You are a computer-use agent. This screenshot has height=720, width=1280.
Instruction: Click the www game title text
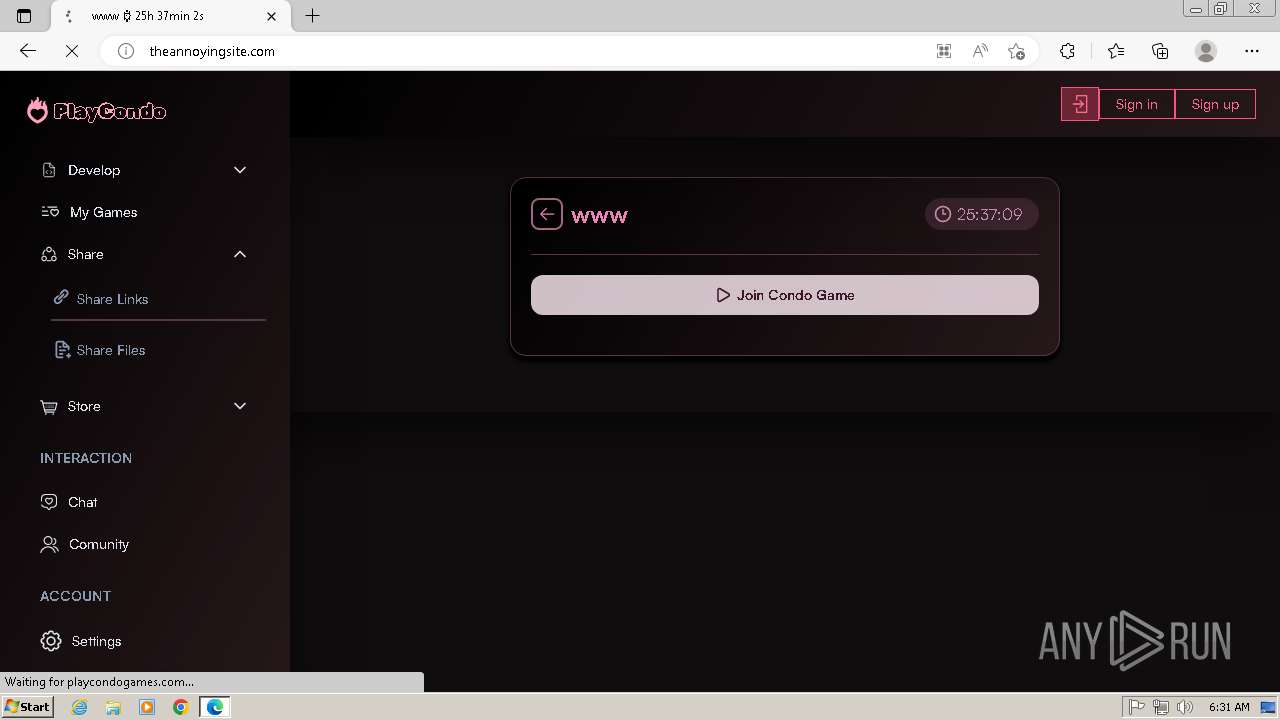599,215
